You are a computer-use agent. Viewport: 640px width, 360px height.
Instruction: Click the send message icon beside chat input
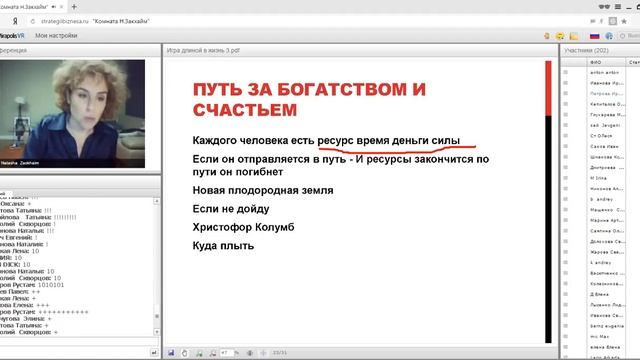pyautogui.click(x=154, y=353)
